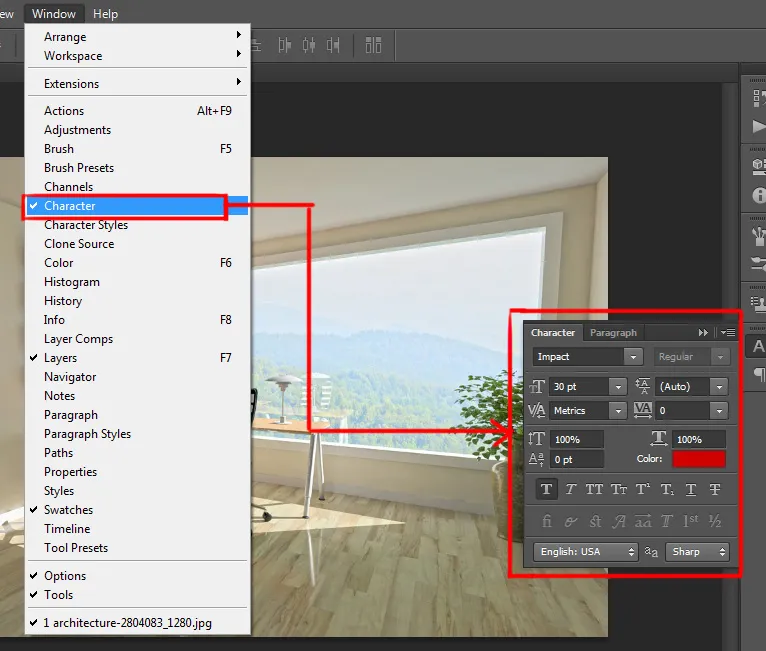Click distribute horizontal centers icon
The height and width of the screenshot is (651, 766).
tap(309, 45)
